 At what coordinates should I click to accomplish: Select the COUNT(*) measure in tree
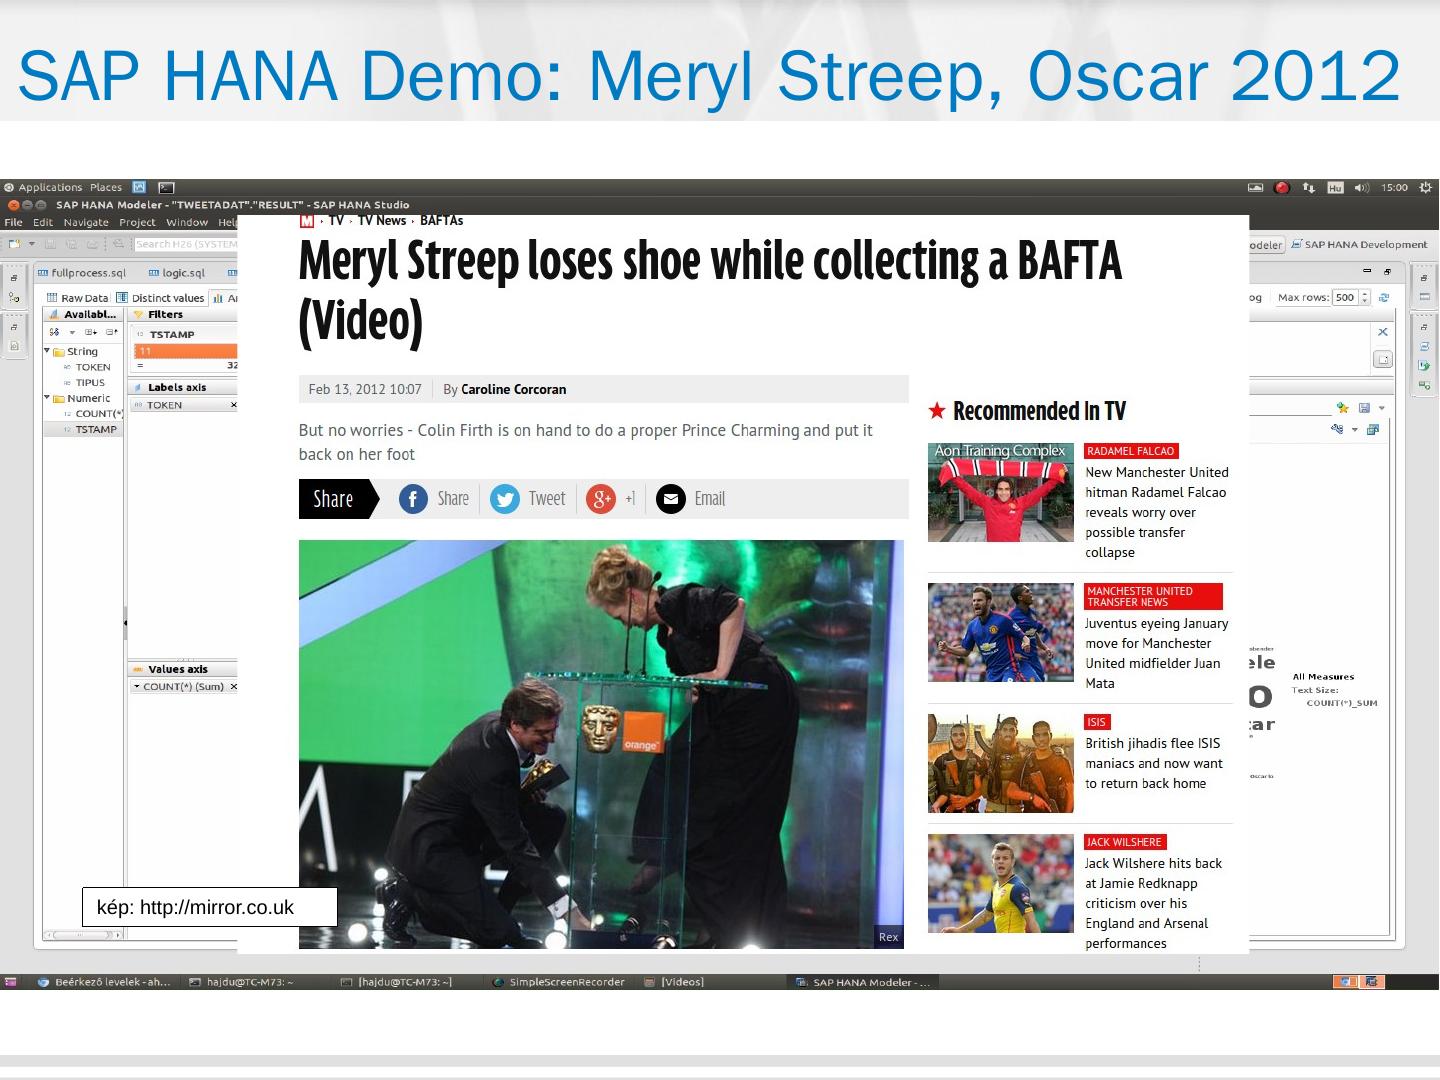92,413
